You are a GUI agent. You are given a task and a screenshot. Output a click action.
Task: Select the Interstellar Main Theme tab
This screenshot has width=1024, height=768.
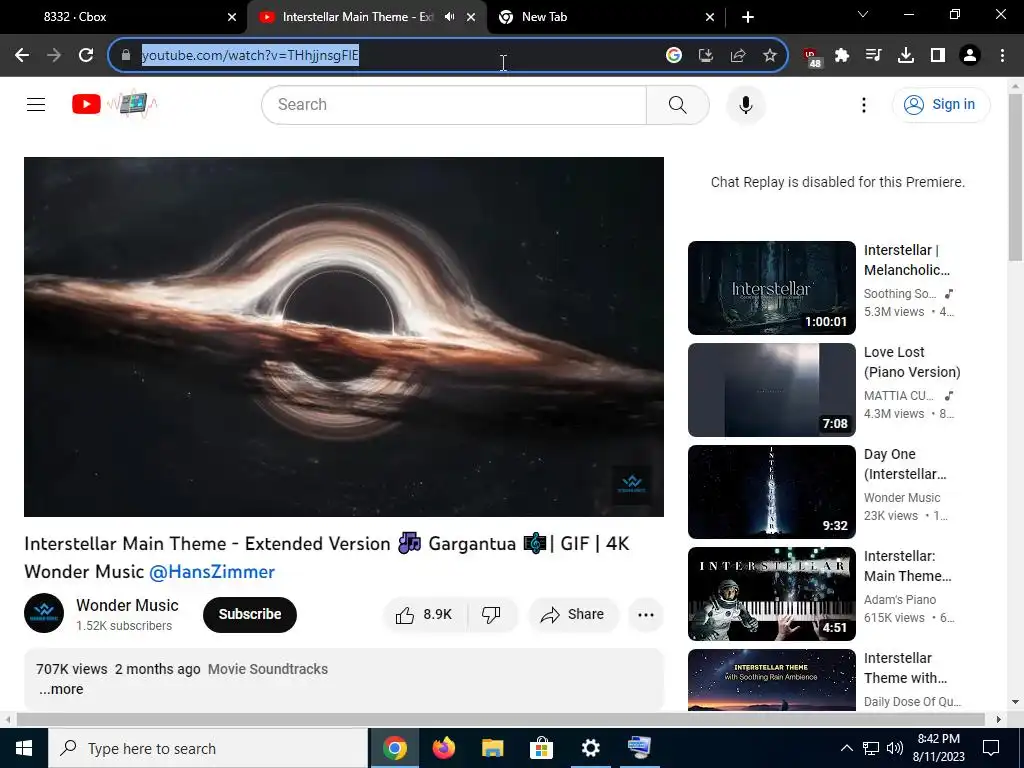coord(358,17)
